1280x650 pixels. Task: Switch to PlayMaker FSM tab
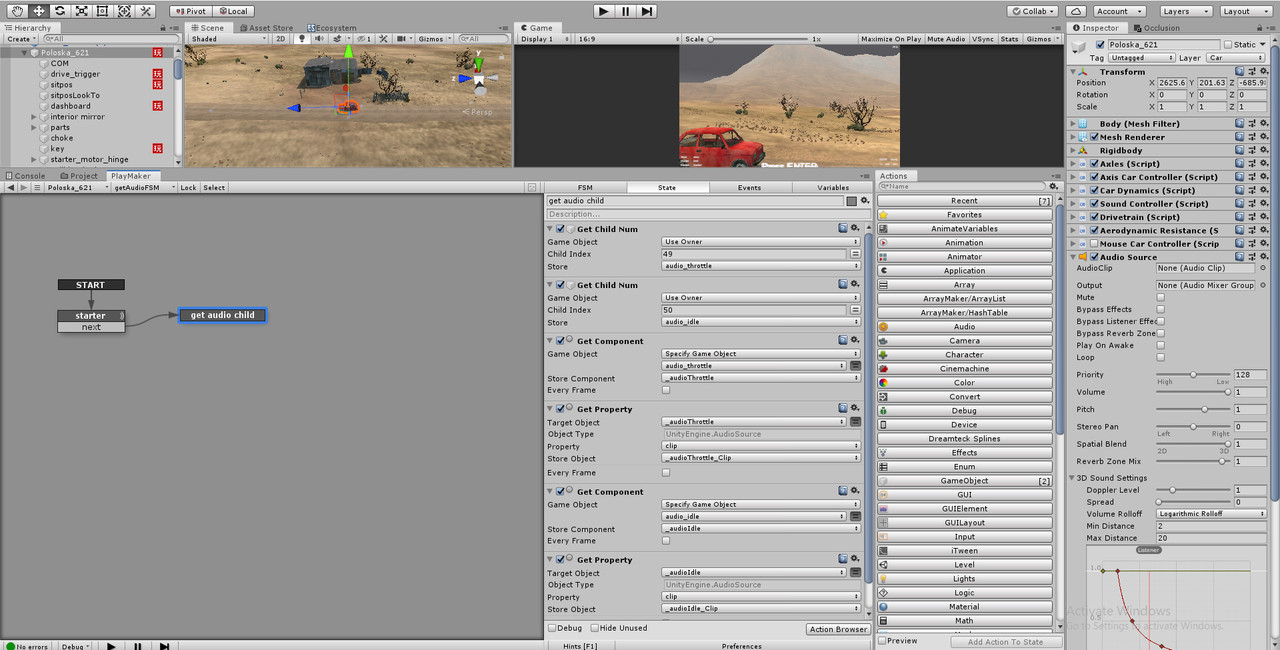point(585,188)
